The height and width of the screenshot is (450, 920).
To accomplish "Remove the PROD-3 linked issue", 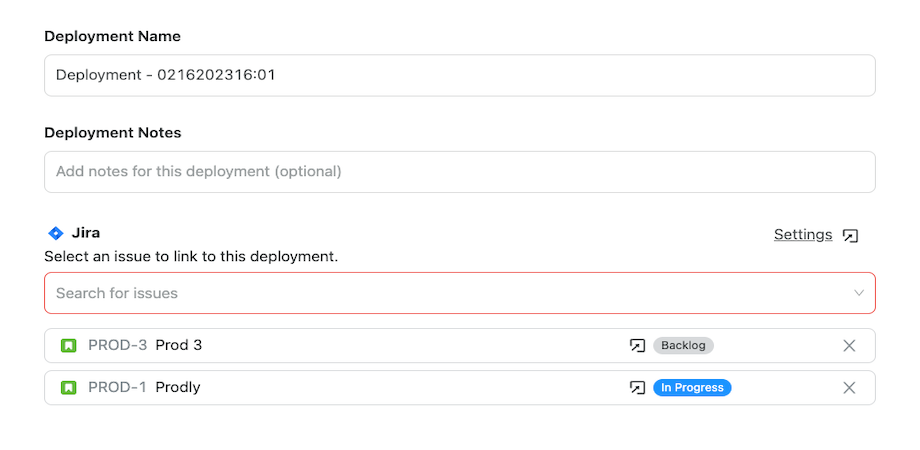I will tap(849, 346).
